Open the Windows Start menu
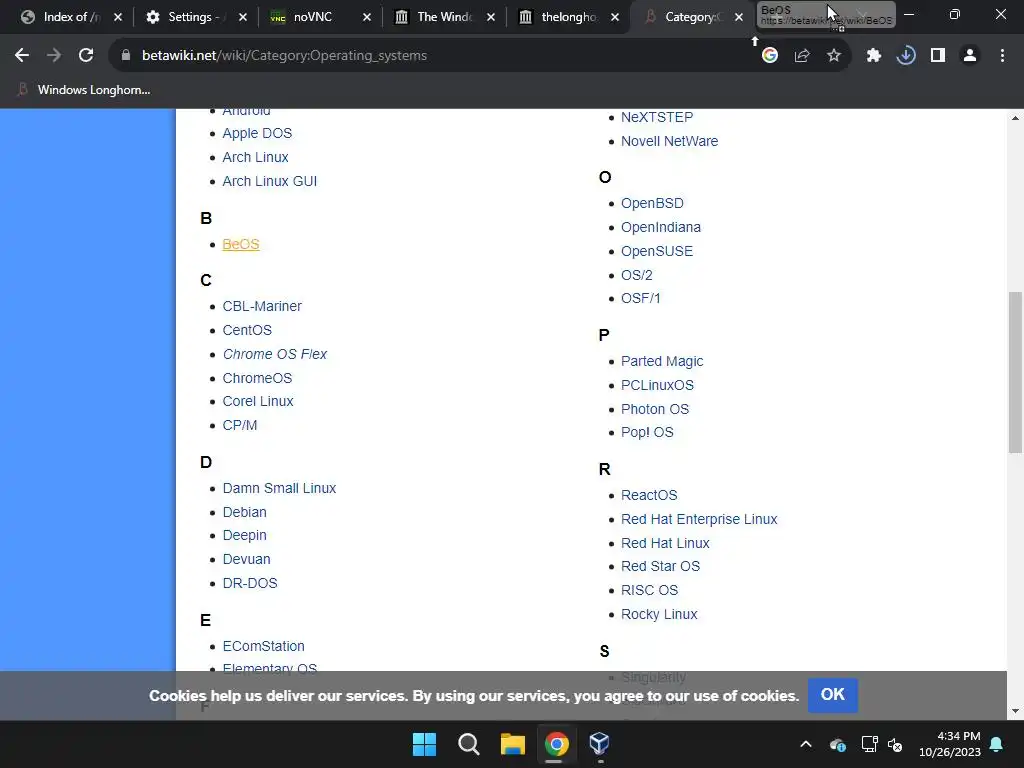The width and height of the screenshot is (1024, 768). coord(424,744)
